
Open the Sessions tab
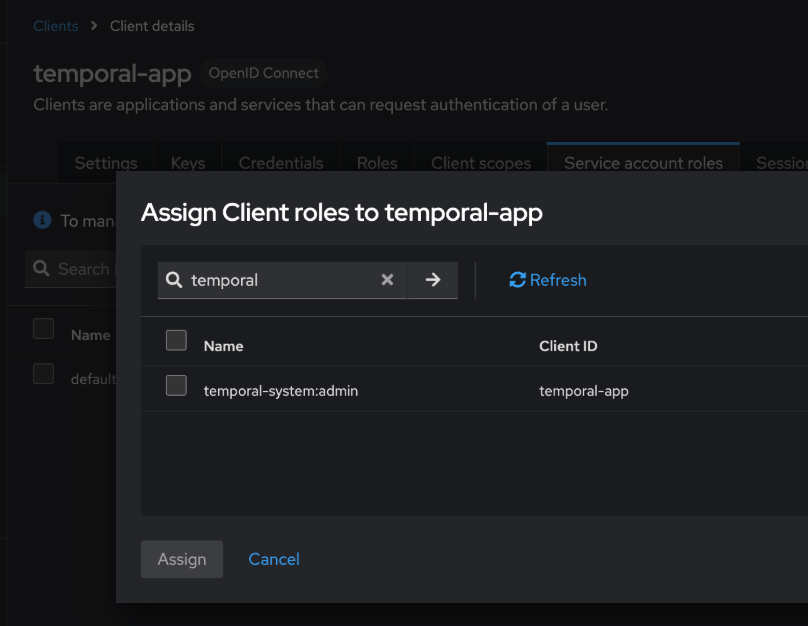coord(781,163)
